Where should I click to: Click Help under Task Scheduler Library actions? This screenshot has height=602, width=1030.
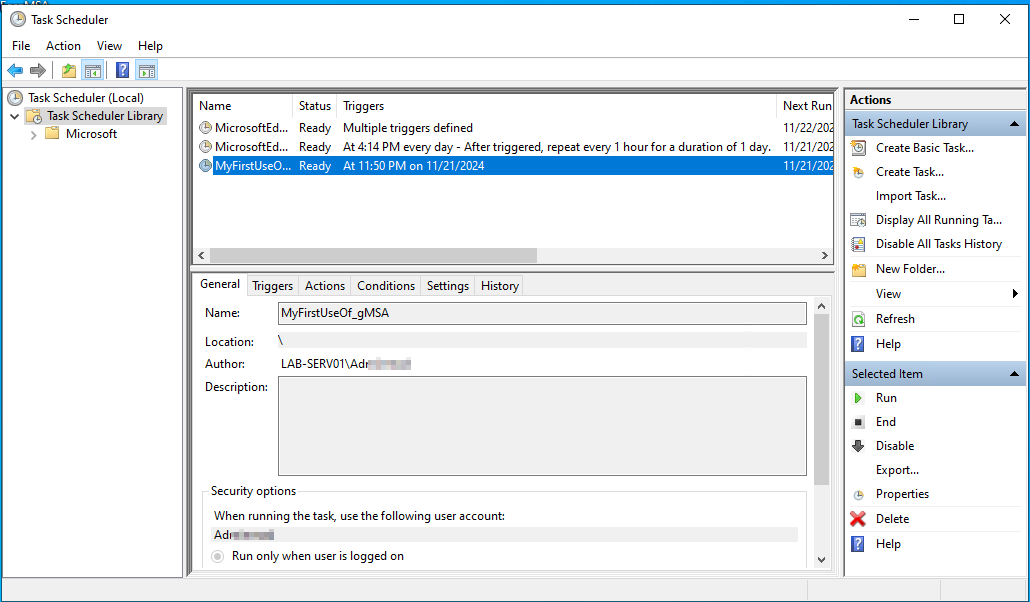tap(887, 344)
